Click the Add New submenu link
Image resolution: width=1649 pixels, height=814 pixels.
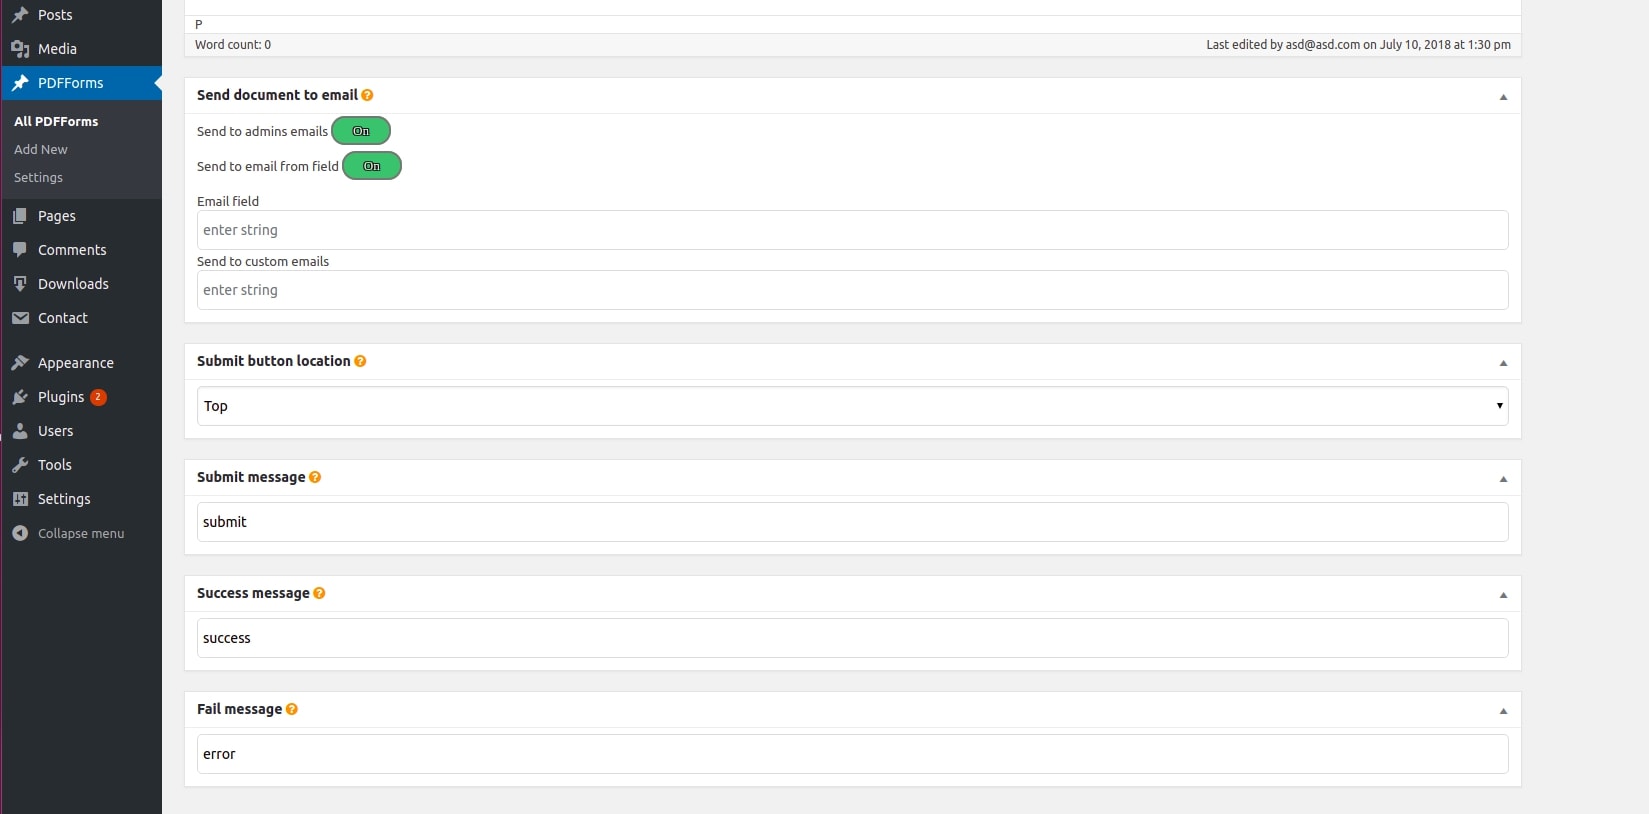tap(41, 149)
